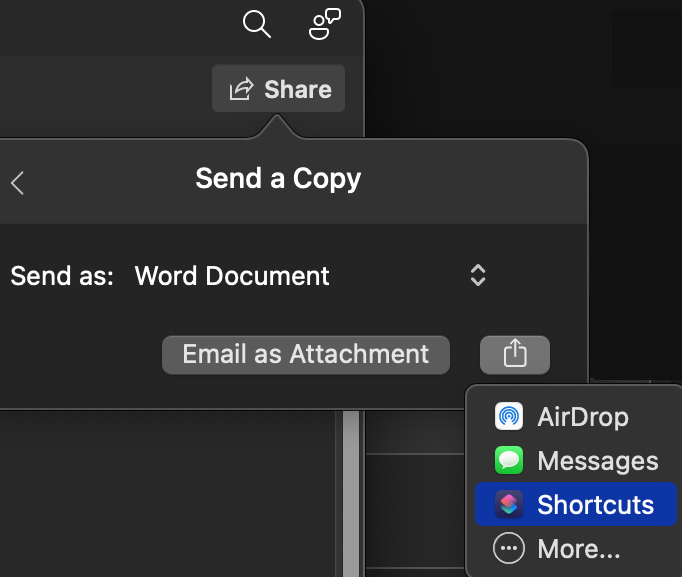
Task: Select Shortcuts in the share menu
Action: tap(575, 504)
